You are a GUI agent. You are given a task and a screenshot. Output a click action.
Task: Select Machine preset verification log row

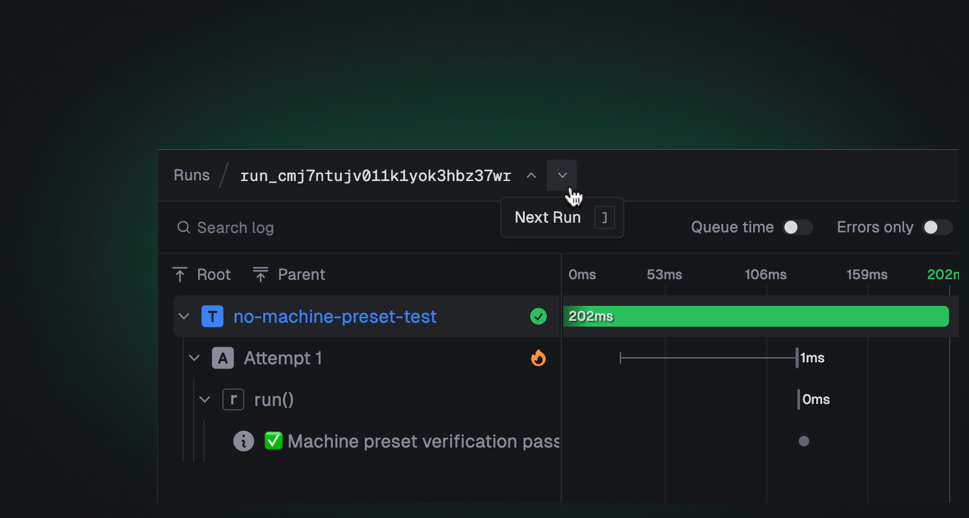[x=366, y=441]
